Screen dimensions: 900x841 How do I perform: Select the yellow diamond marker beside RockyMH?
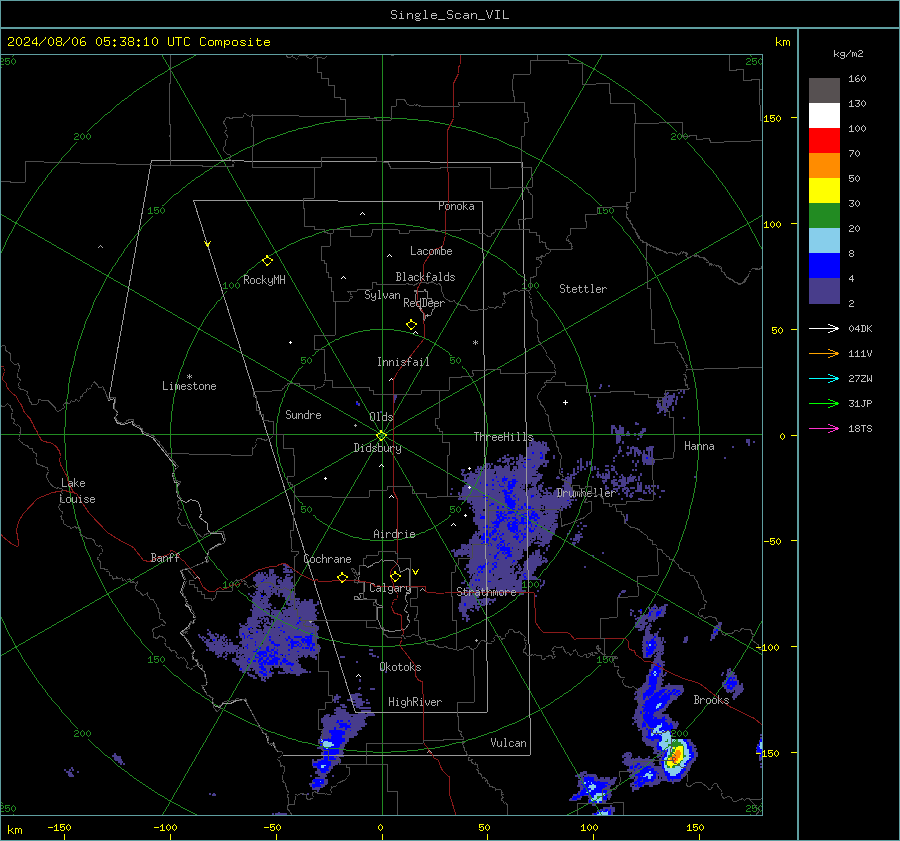click(x=267, y=261)
